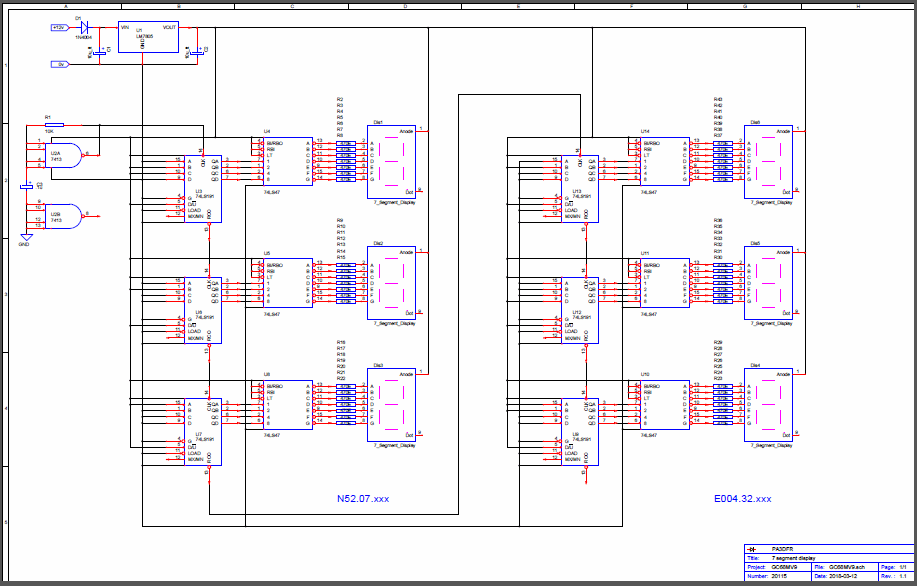Click the E004.32.xxx text label

pos(742,498)
